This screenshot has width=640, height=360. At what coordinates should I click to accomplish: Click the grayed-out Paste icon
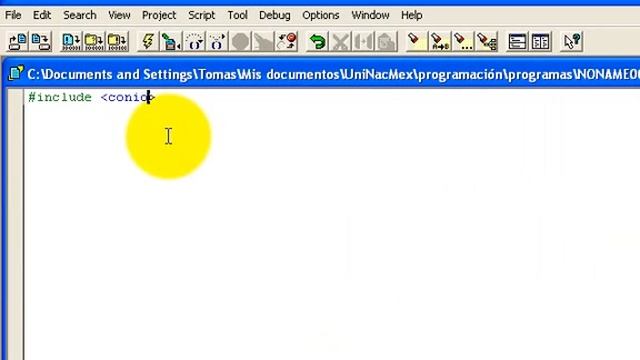click(387, 41)
